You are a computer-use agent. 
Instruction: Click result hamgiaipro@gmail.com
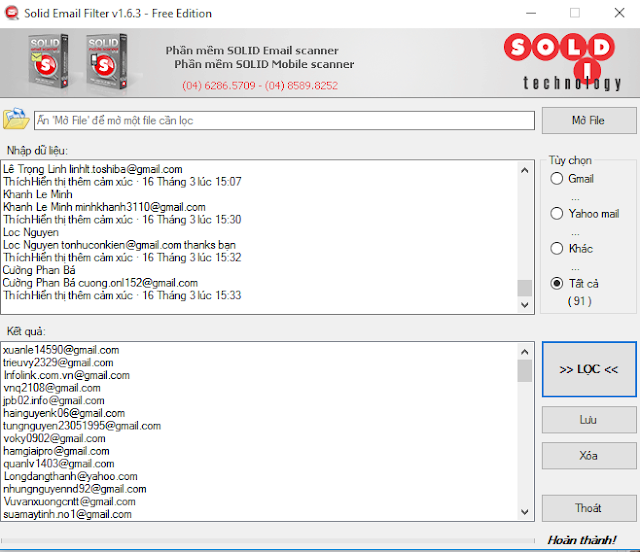[x=56, y=451]
